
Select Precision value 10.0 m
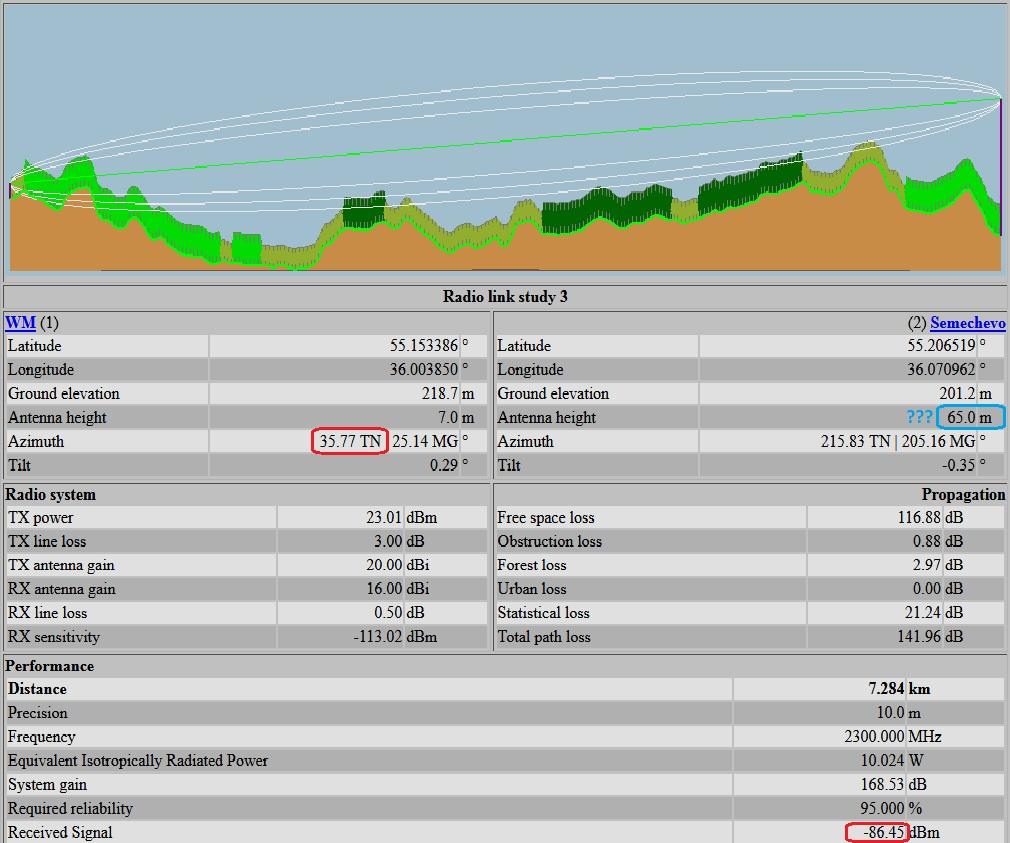(x=899, y=713)
